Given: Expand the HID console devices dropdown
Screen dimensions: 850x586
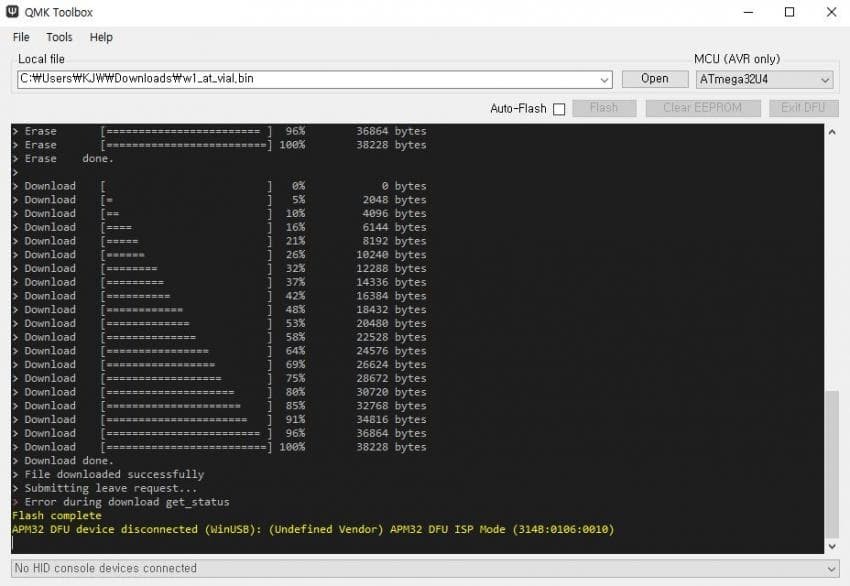Looking at the screenshot, I should [832, 569].
